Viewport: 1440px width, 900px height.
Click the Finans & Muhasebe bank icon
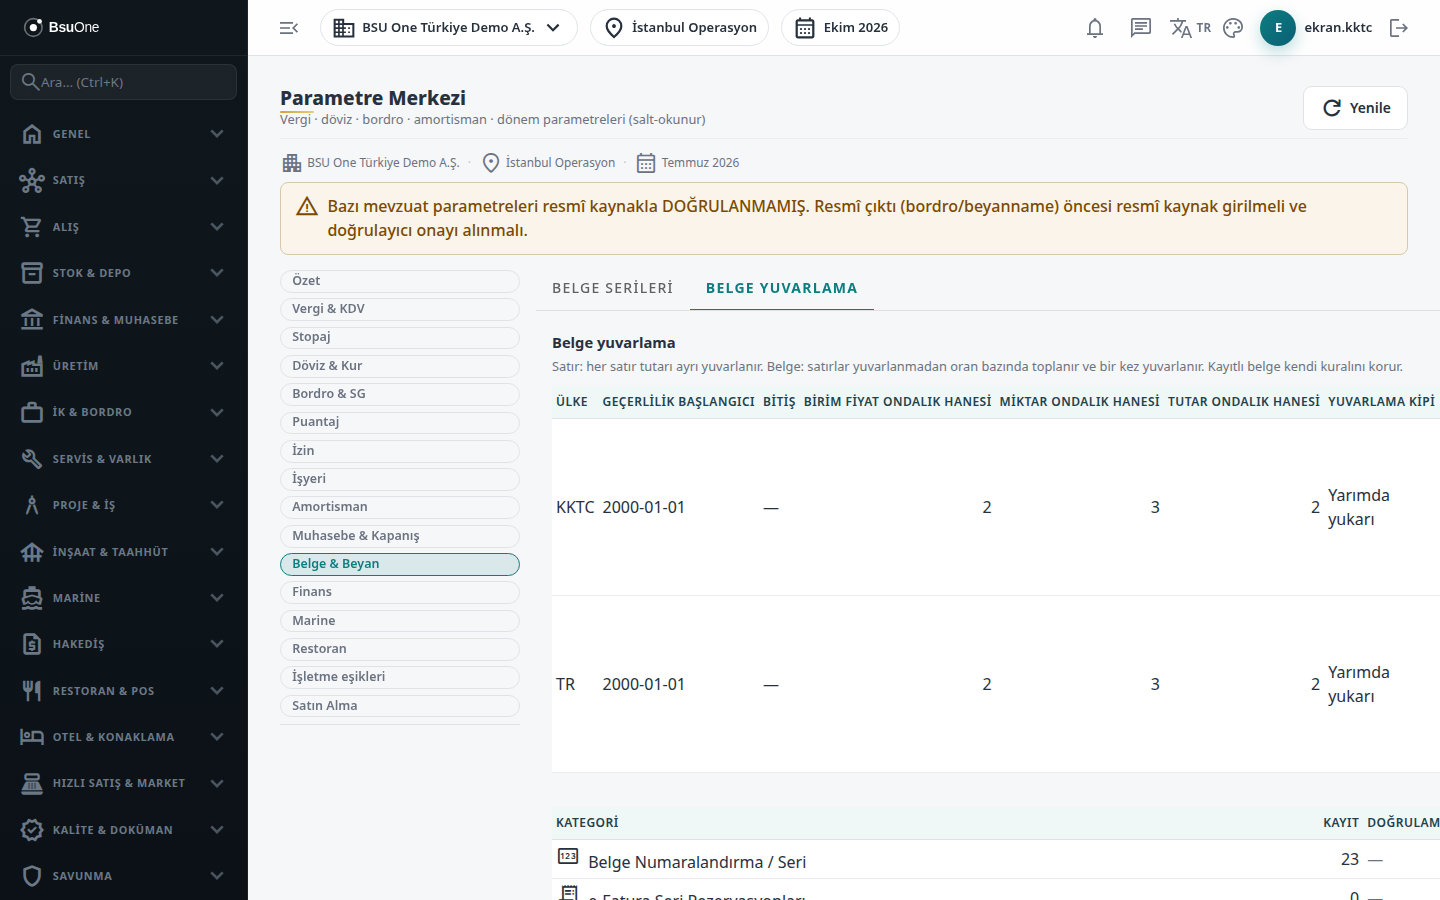tap(32, 320)
